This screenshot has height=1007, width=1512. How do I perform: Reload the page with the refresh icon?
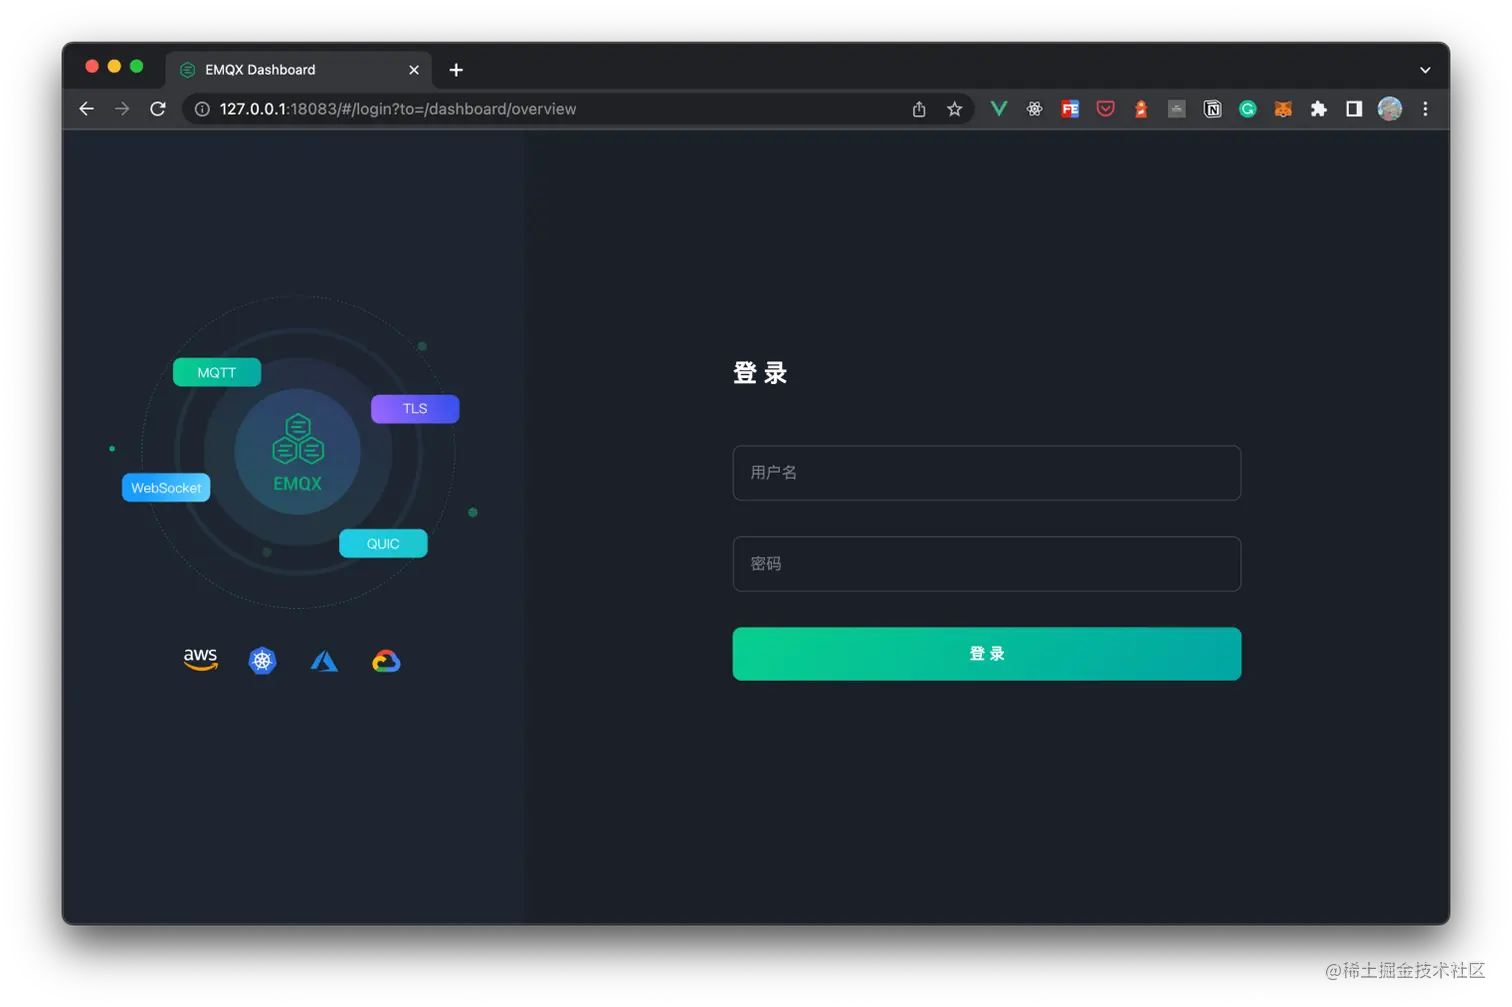(x=157, y=109)
